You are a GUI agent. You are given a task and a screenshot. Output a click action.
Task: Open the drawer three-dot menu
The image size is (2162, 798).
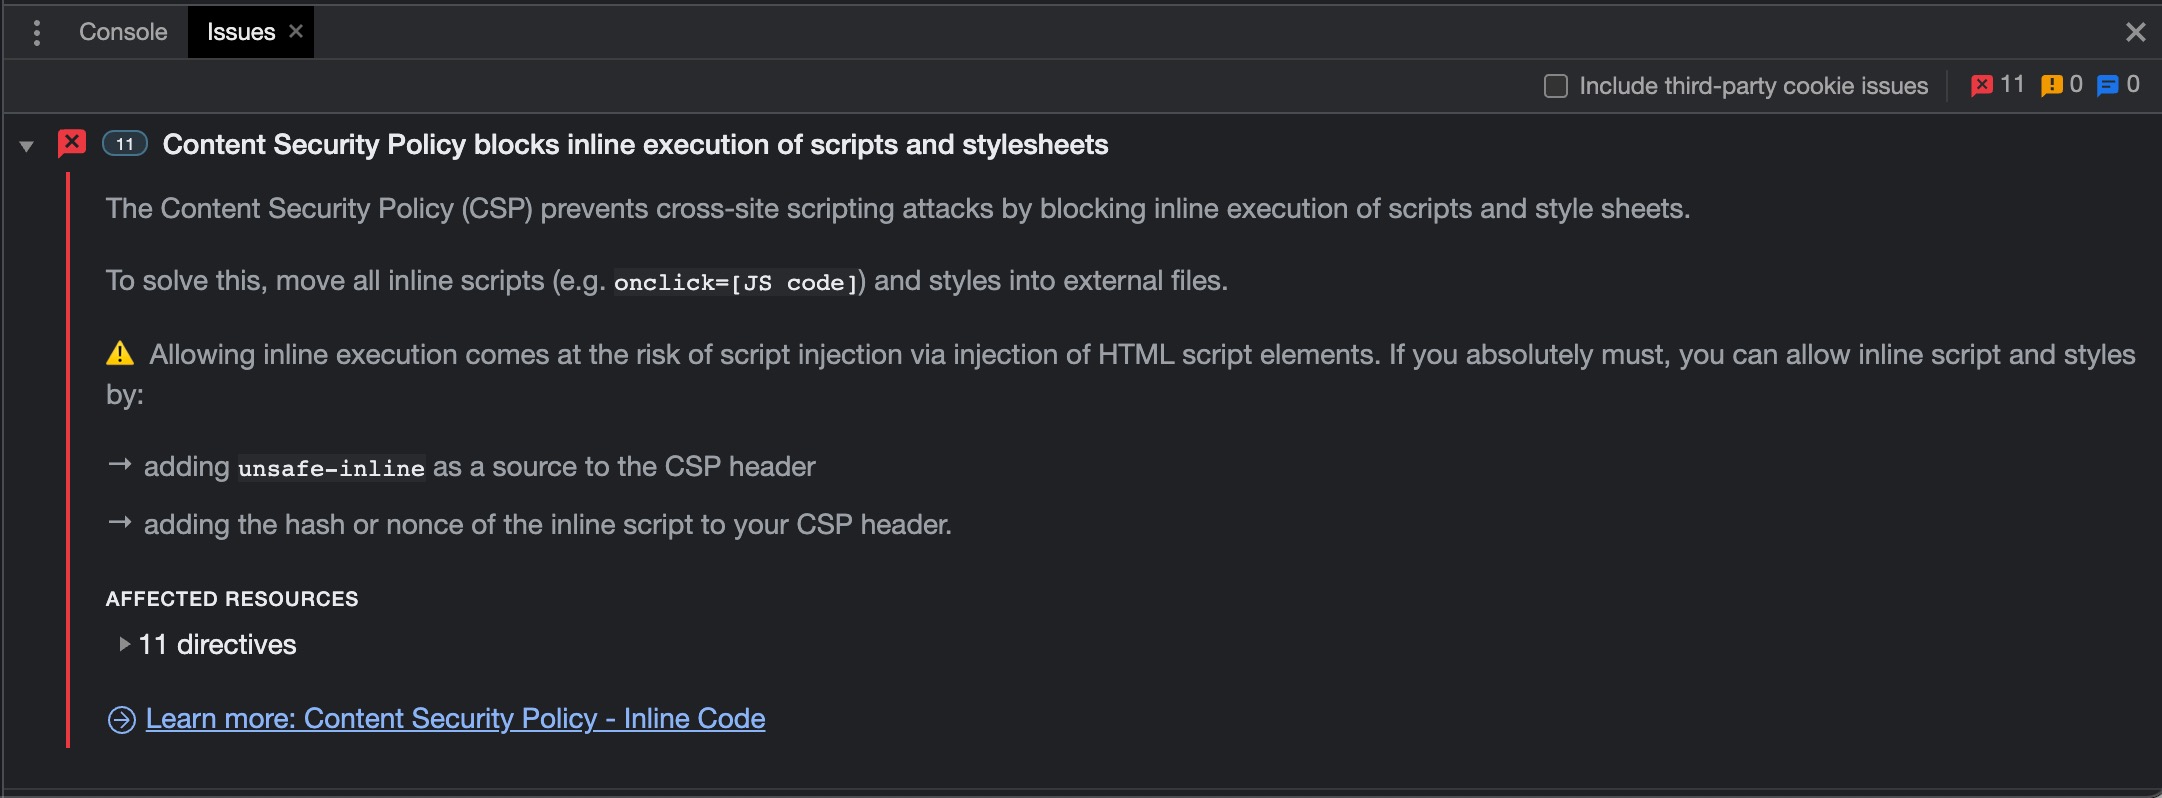[37, 33]
